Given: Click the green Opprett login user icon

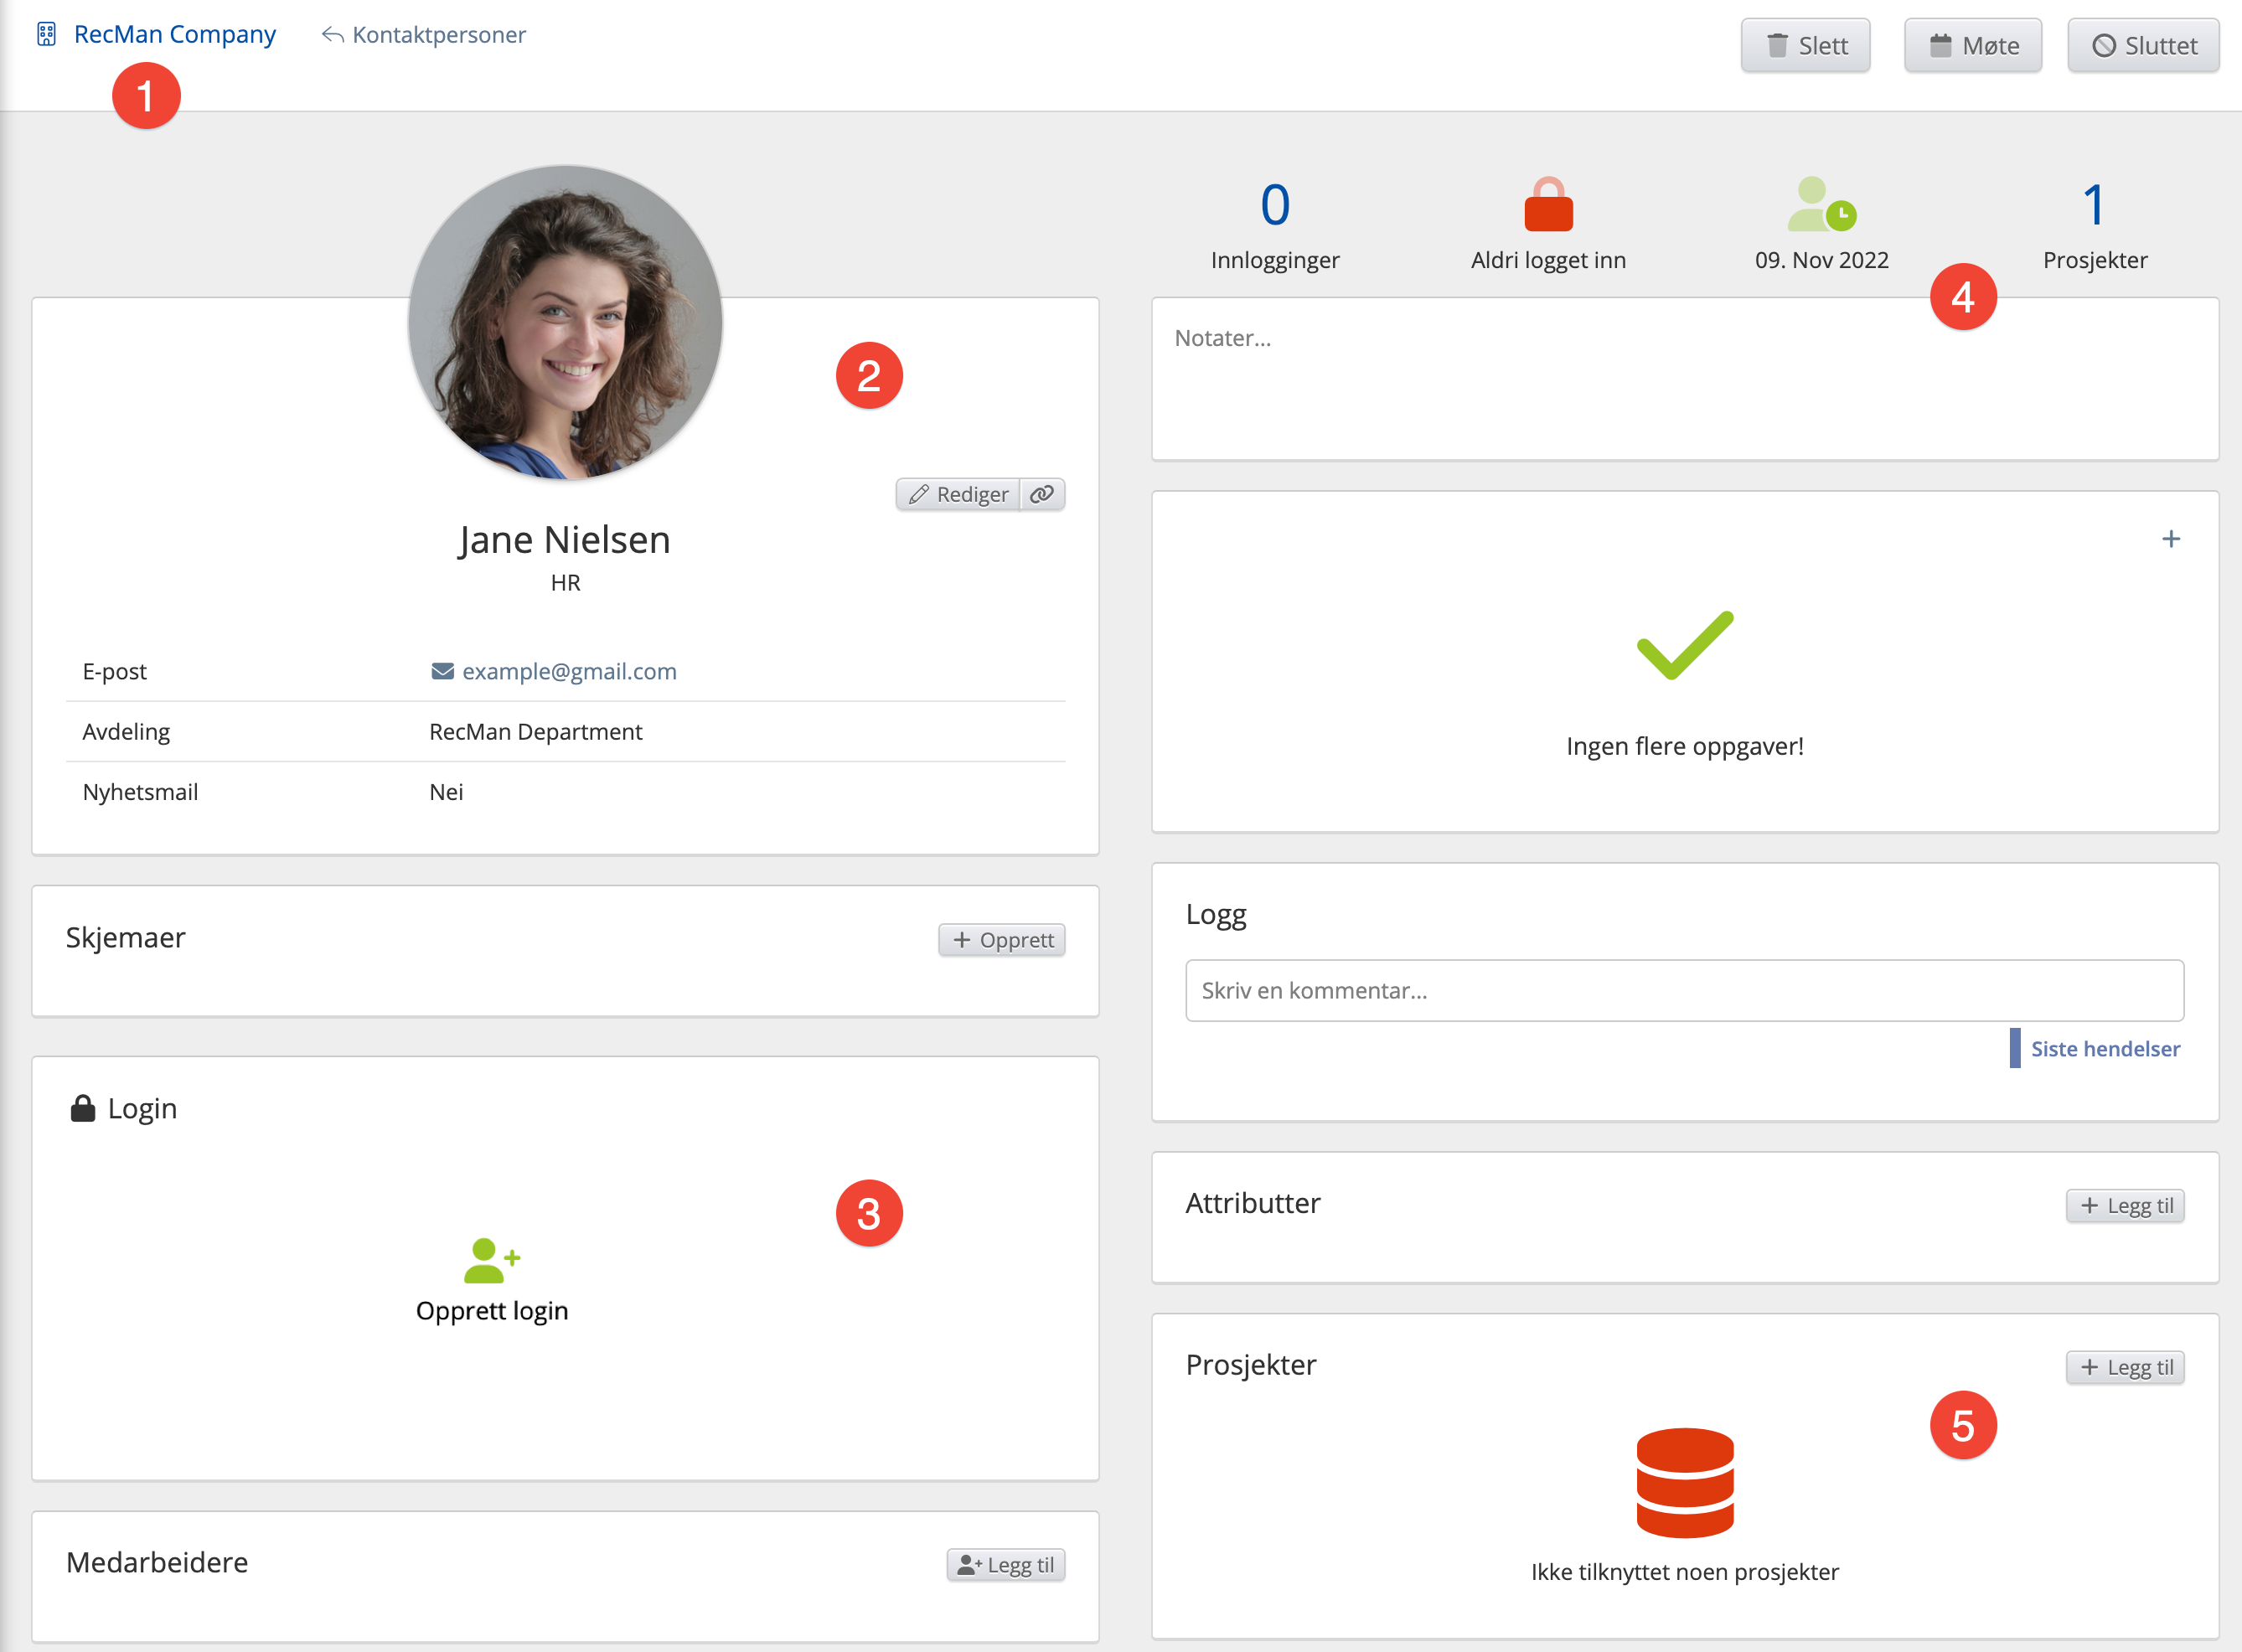Looking at the screenshot, I should [x=491, y=1260].
